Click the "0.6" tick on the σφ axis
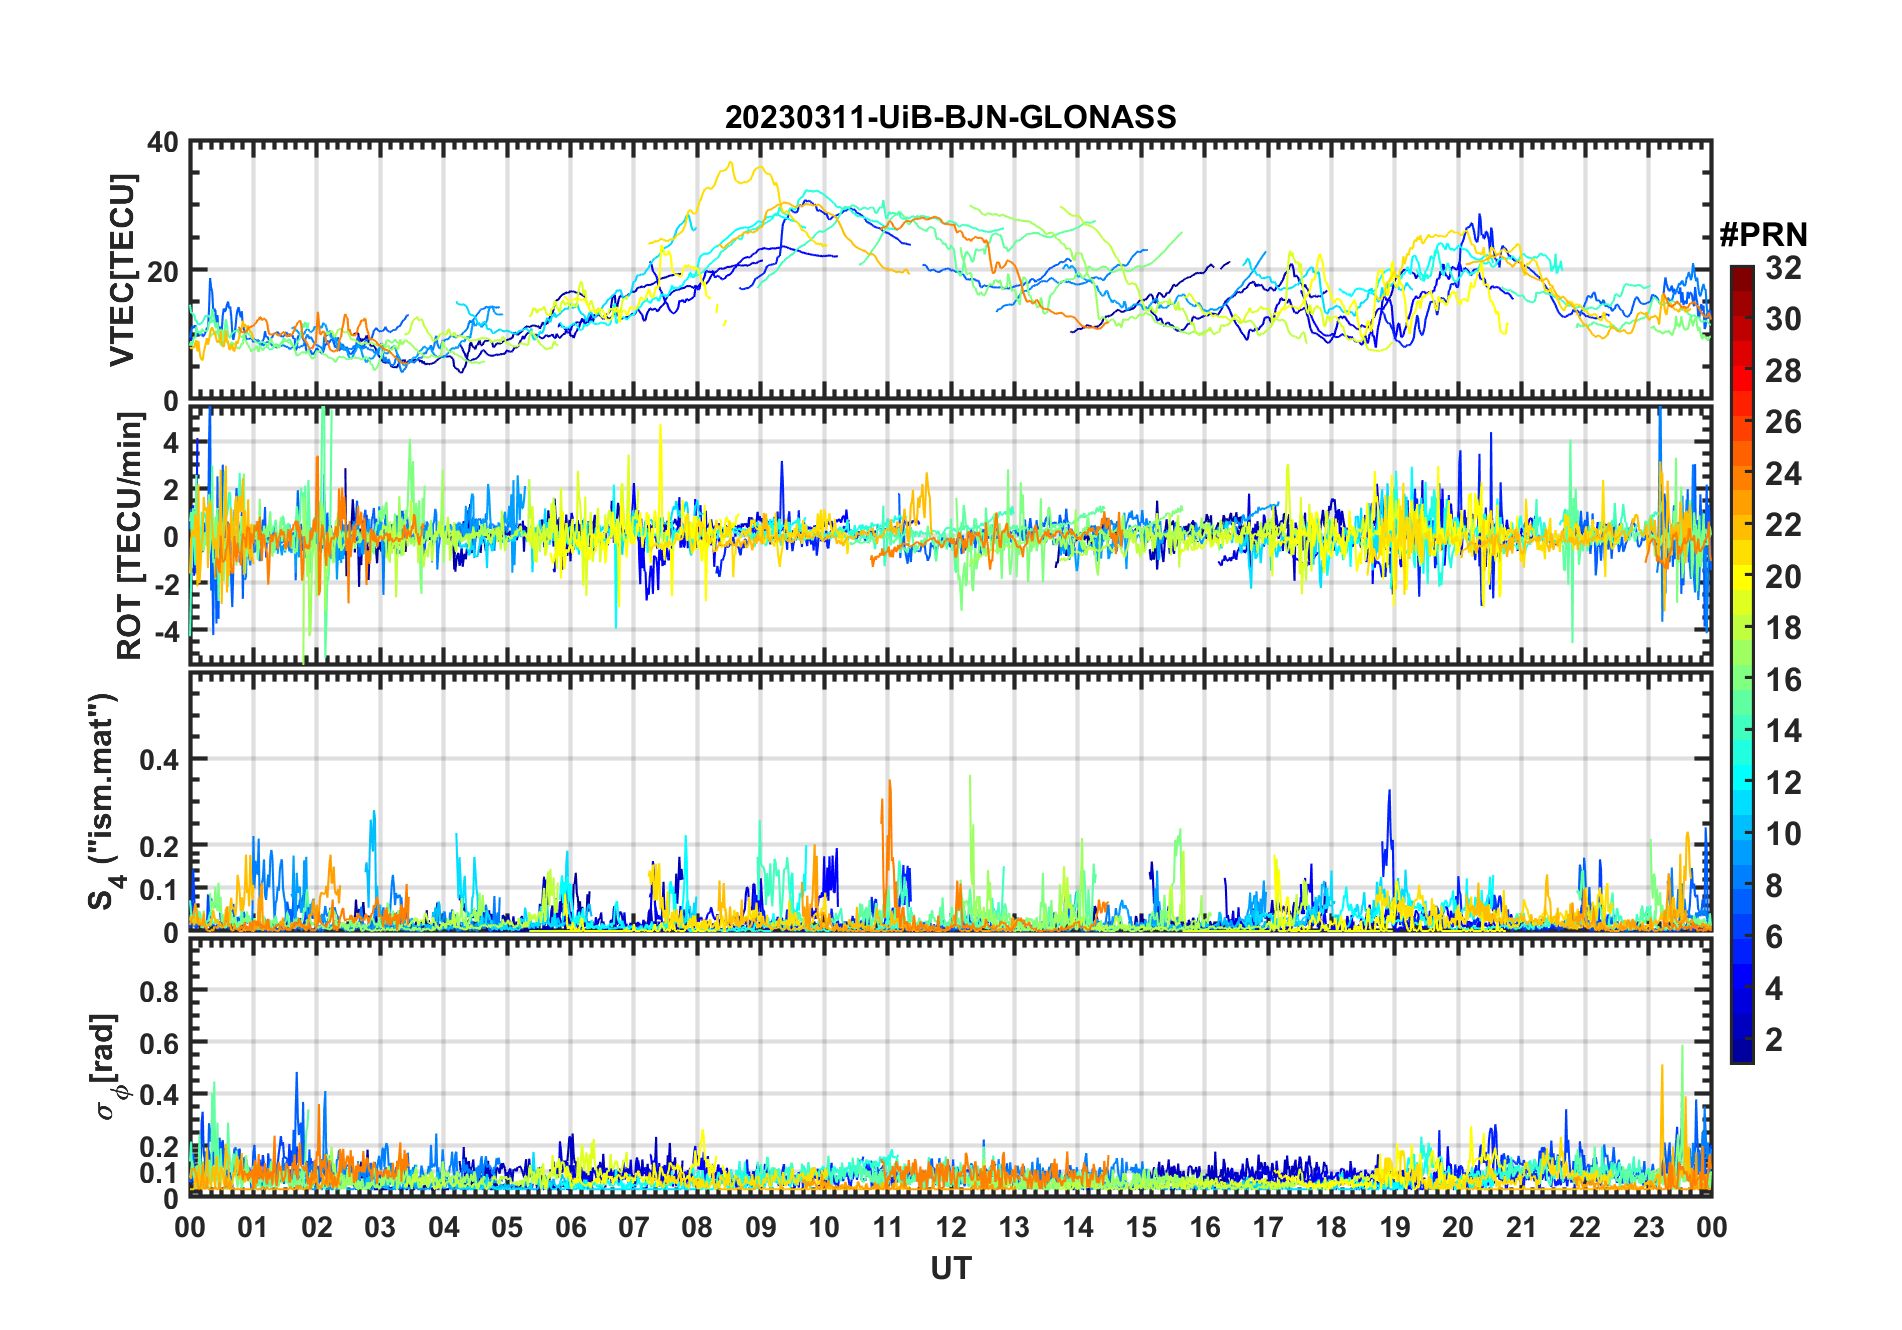This screenshot has width=1902, height=1330. pyautogui.click(x=159, y=1043)
